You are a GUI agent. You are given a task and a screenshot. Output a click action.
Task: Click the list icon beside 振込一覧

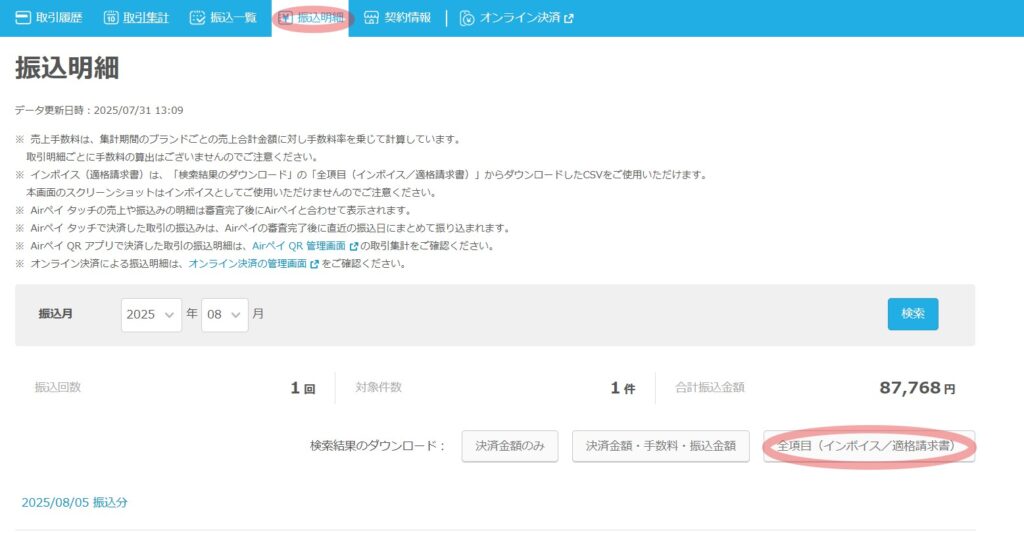click(197, 18)
